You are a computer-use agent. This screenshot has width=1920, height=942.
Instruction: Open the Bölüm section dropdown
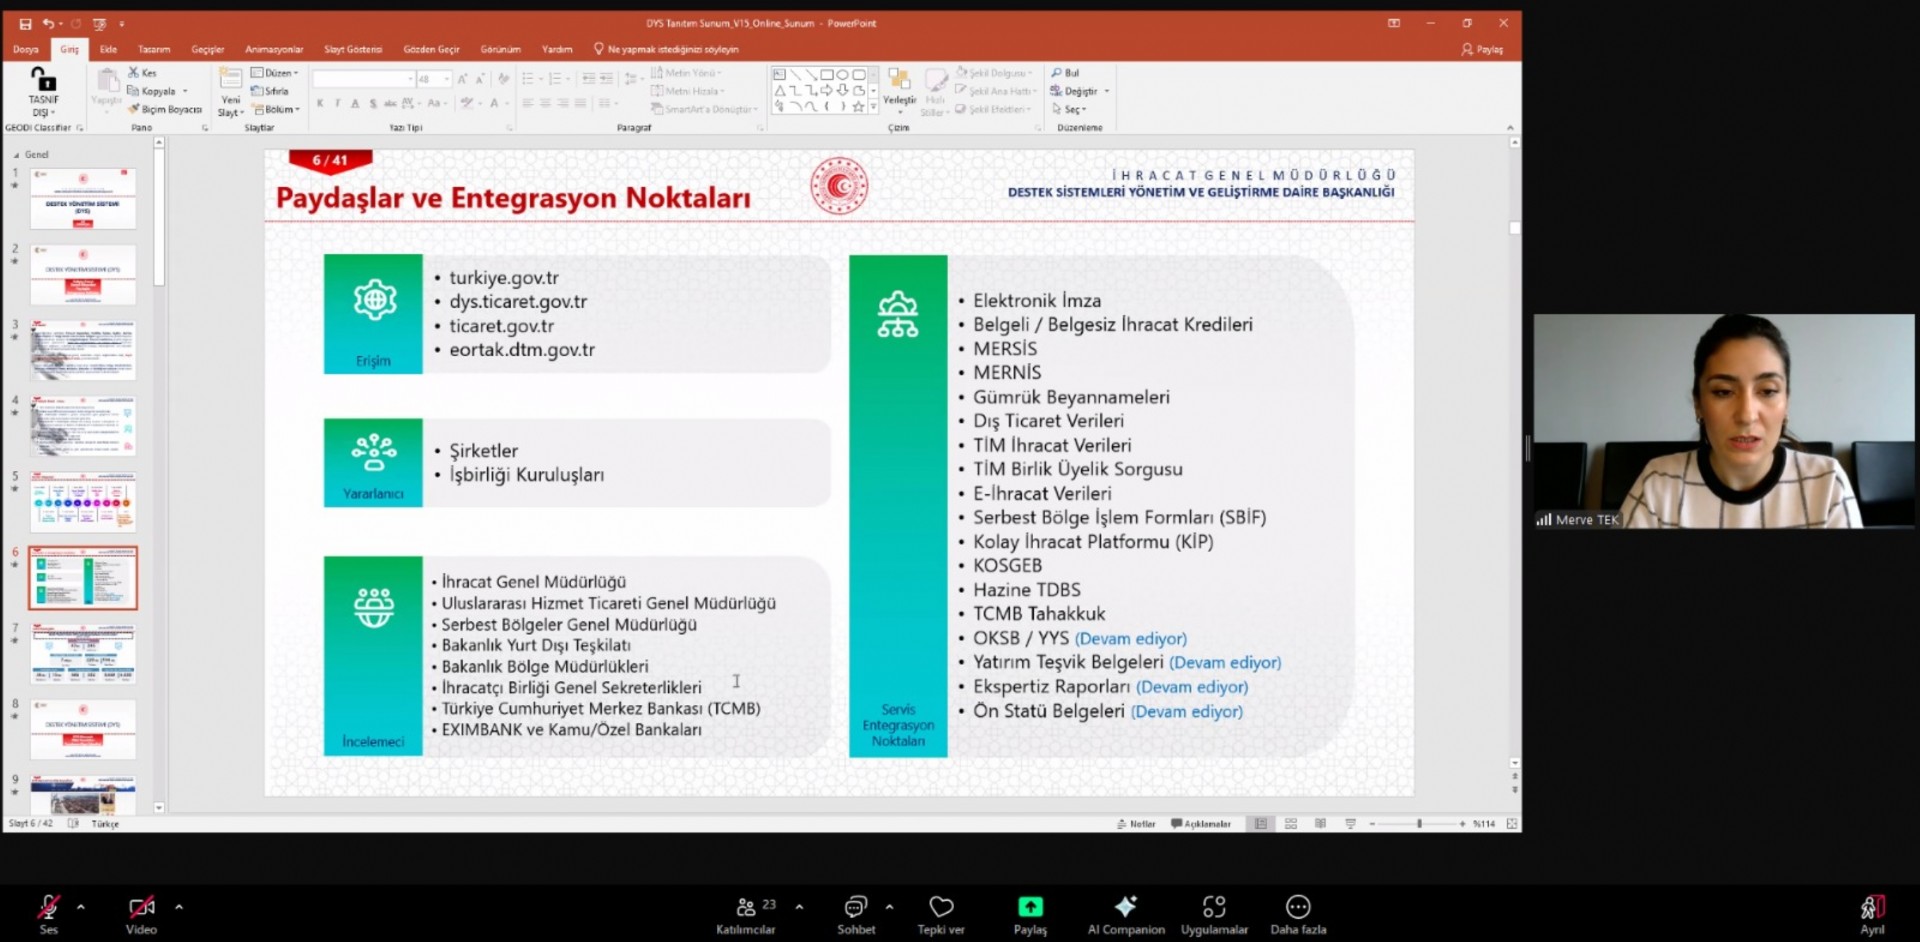(276, 109)
